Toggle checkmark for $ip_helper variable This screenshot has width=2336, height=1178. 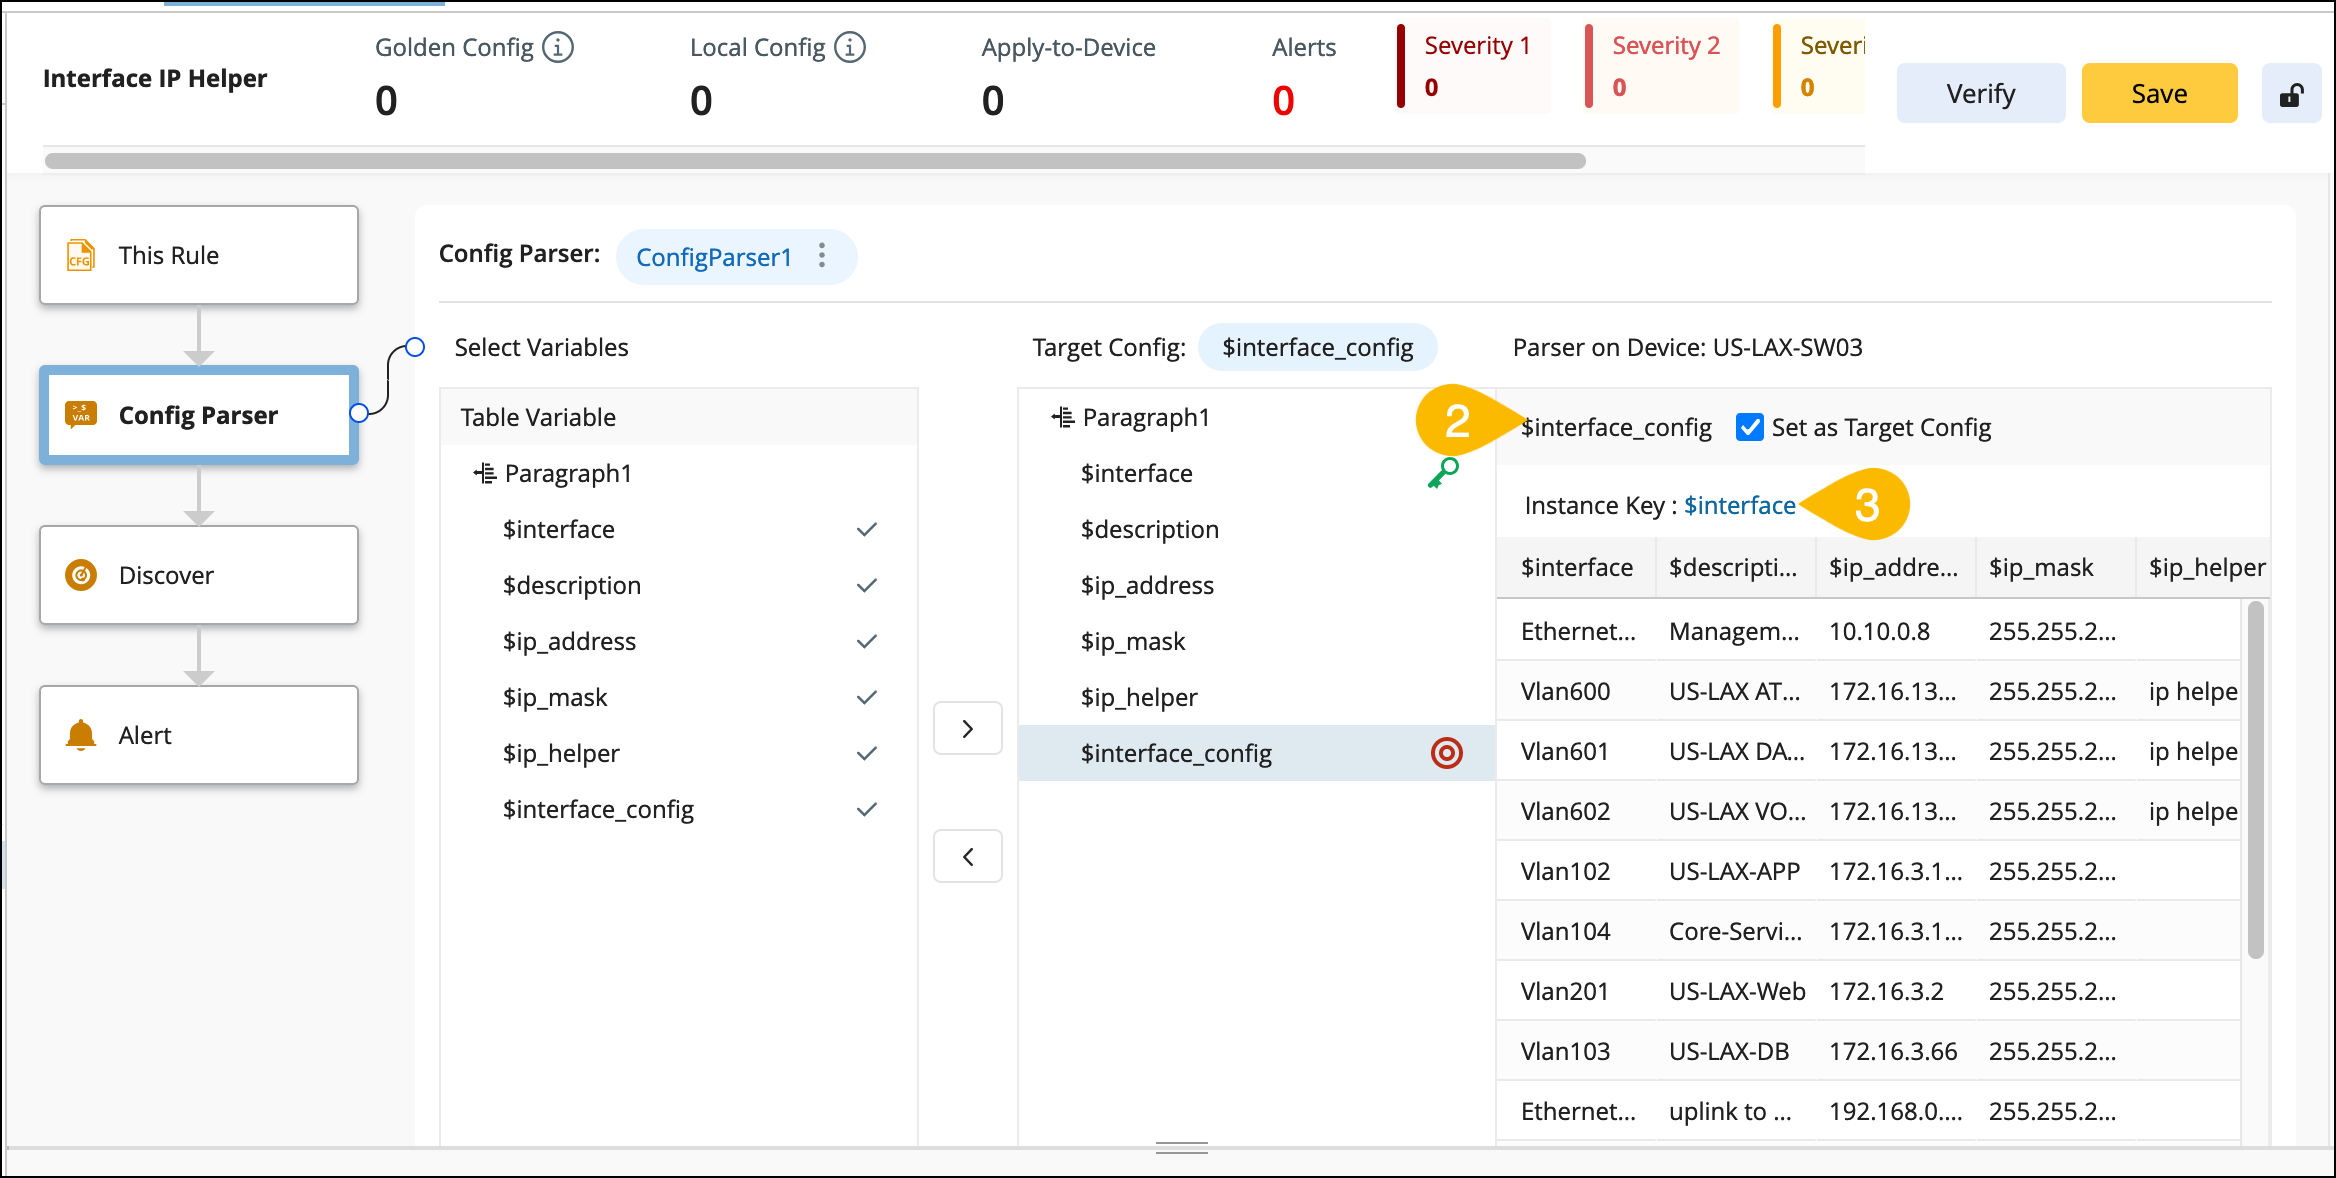click(x=867, y=753)
